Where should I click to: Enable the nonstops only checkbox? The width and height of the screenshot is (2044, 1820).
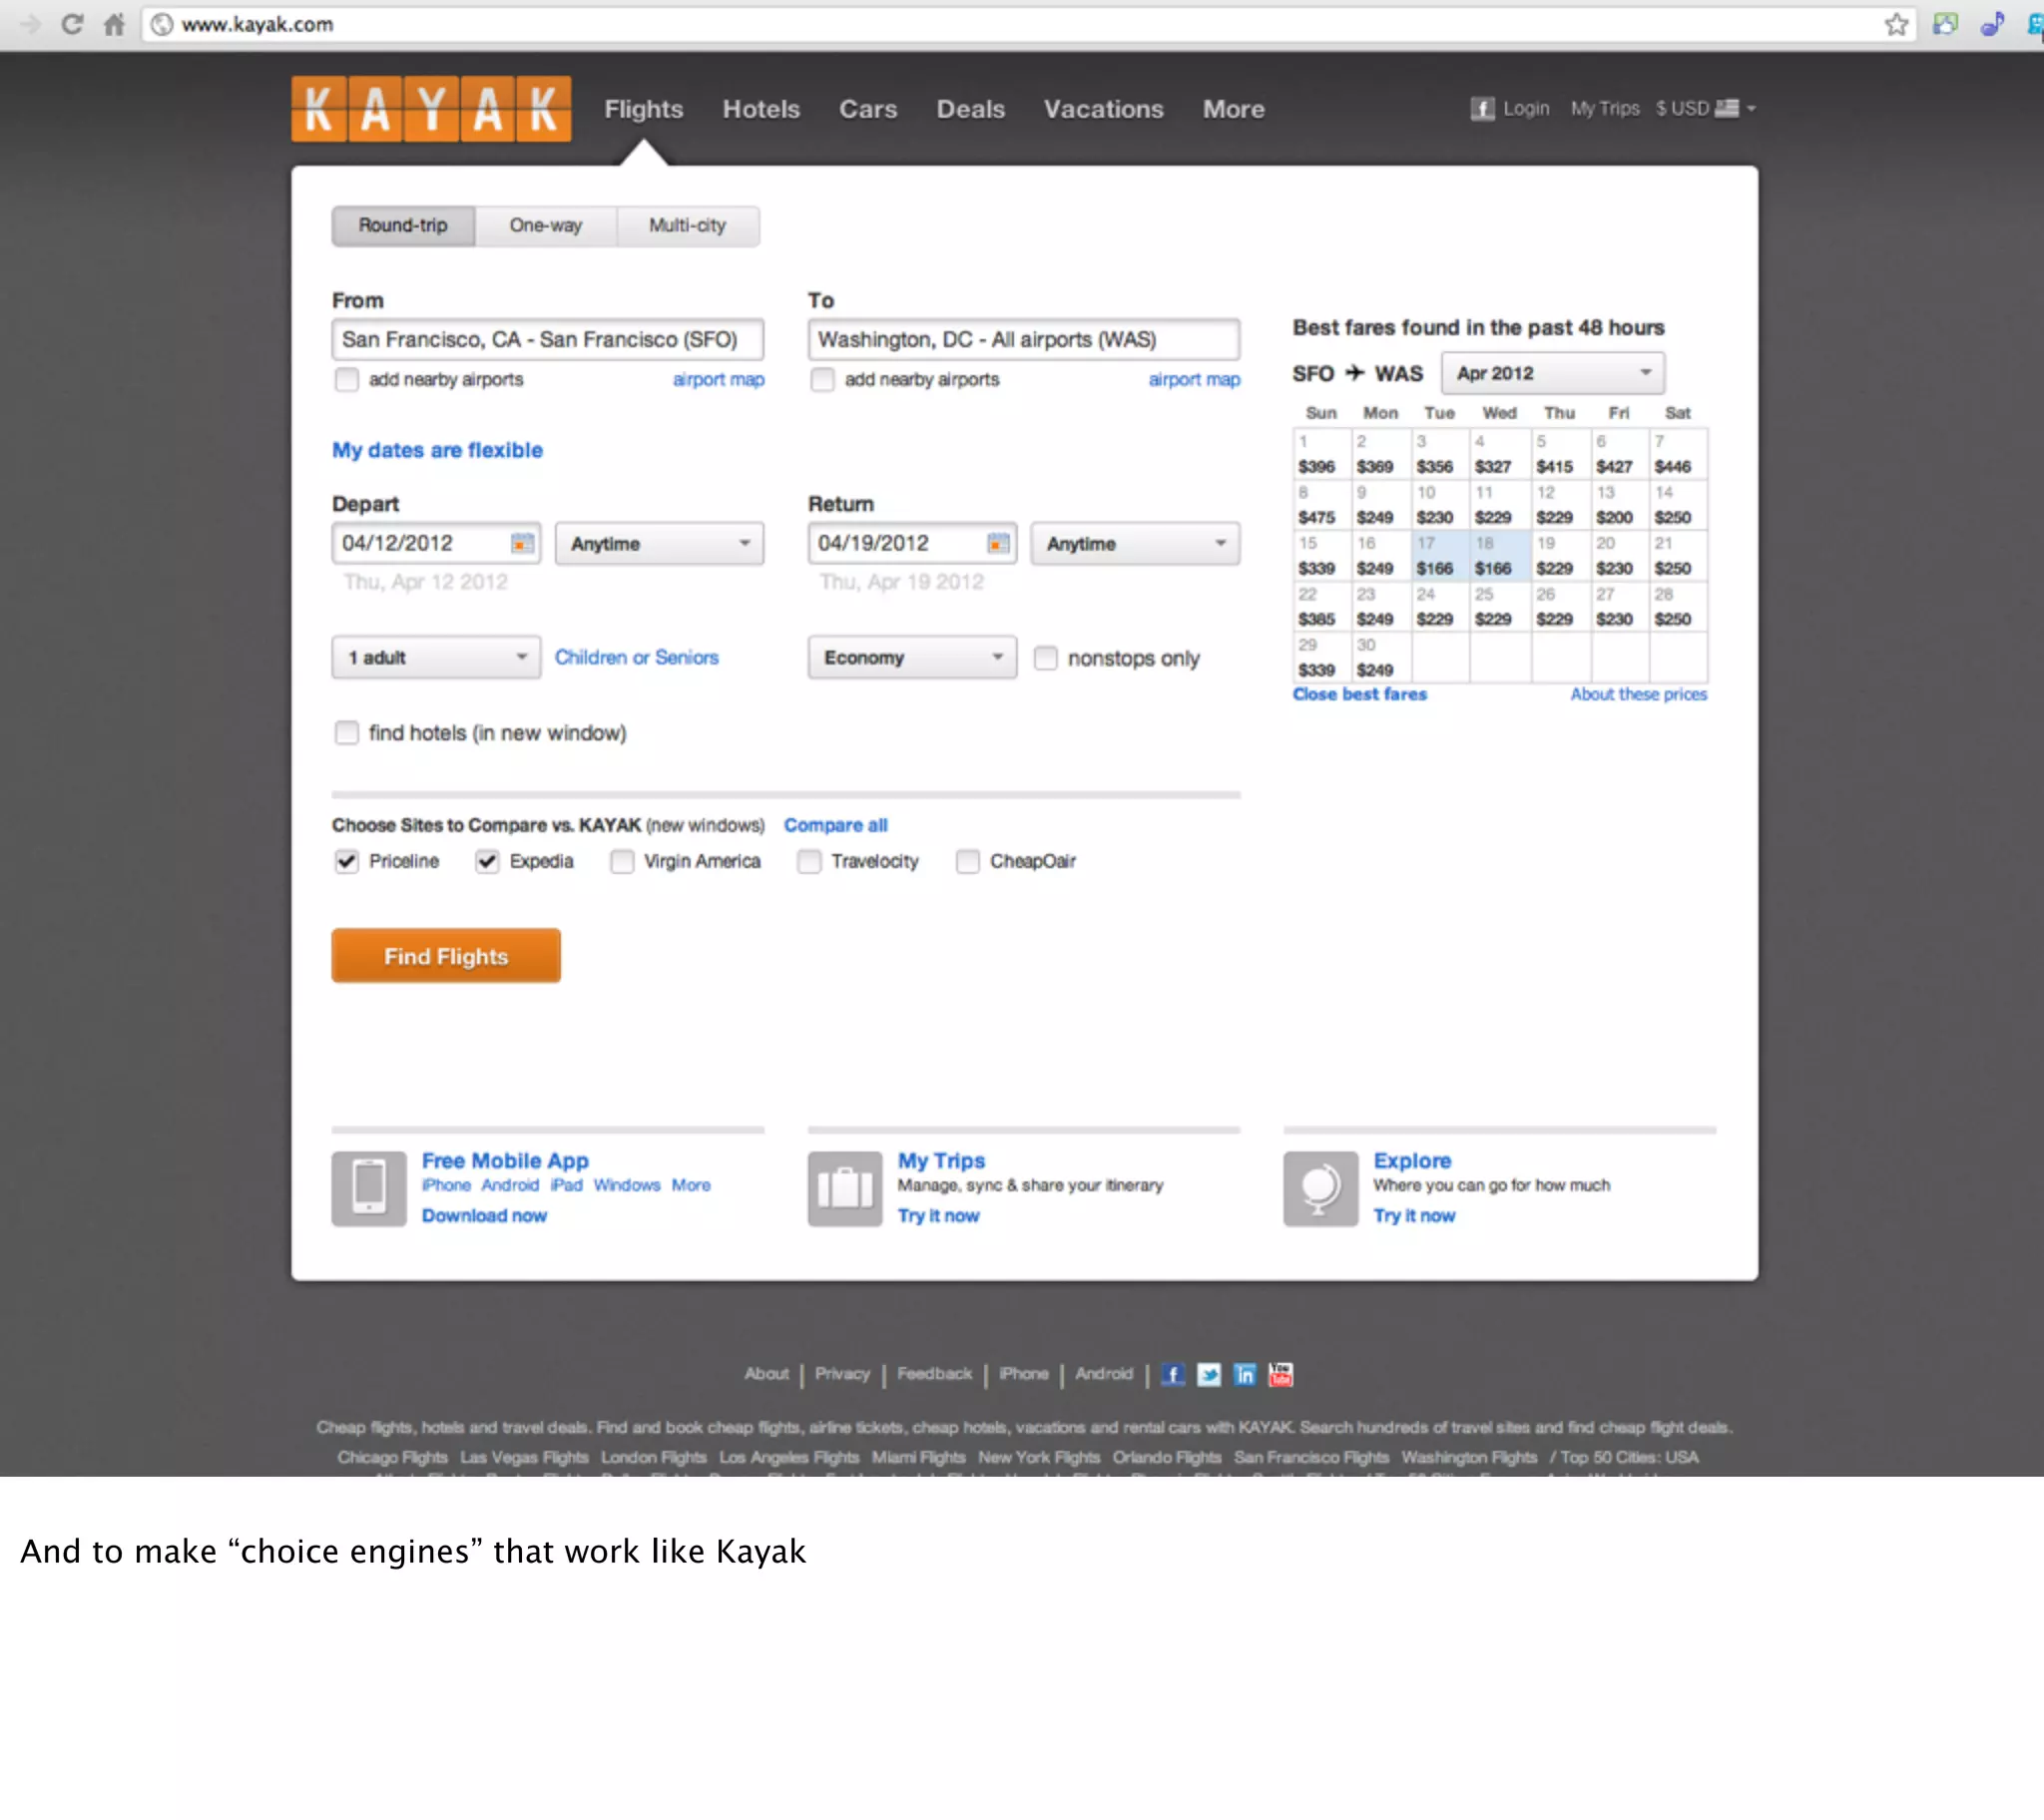click(1045, 658)
